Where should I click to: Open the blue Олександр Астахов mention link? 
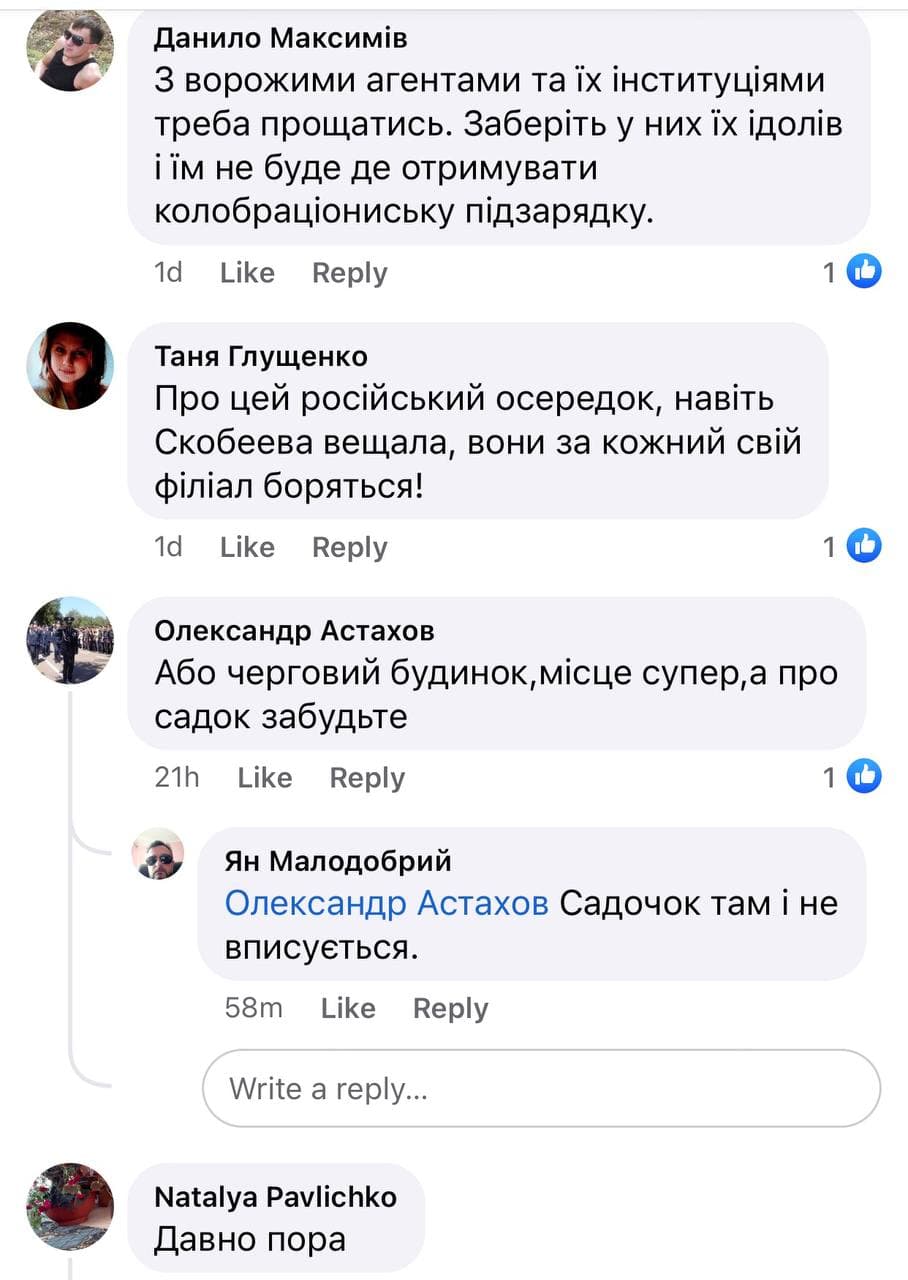(386, 904)
